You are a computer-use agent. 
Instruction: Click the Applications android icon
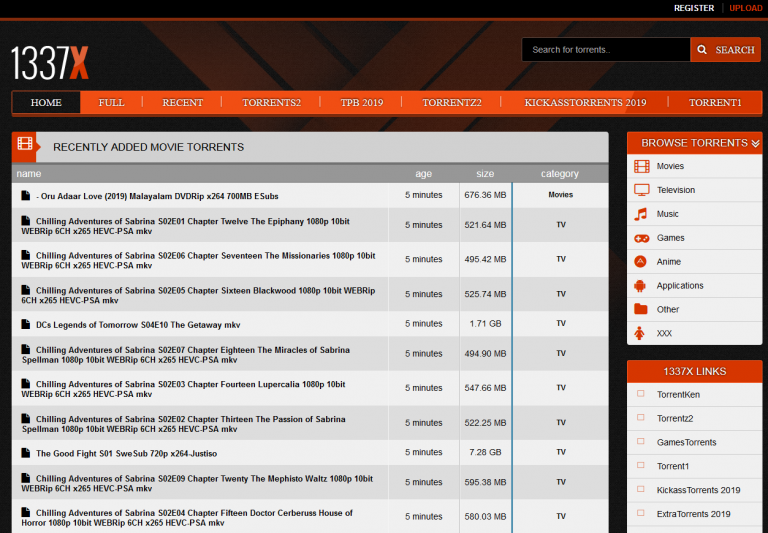640,286
